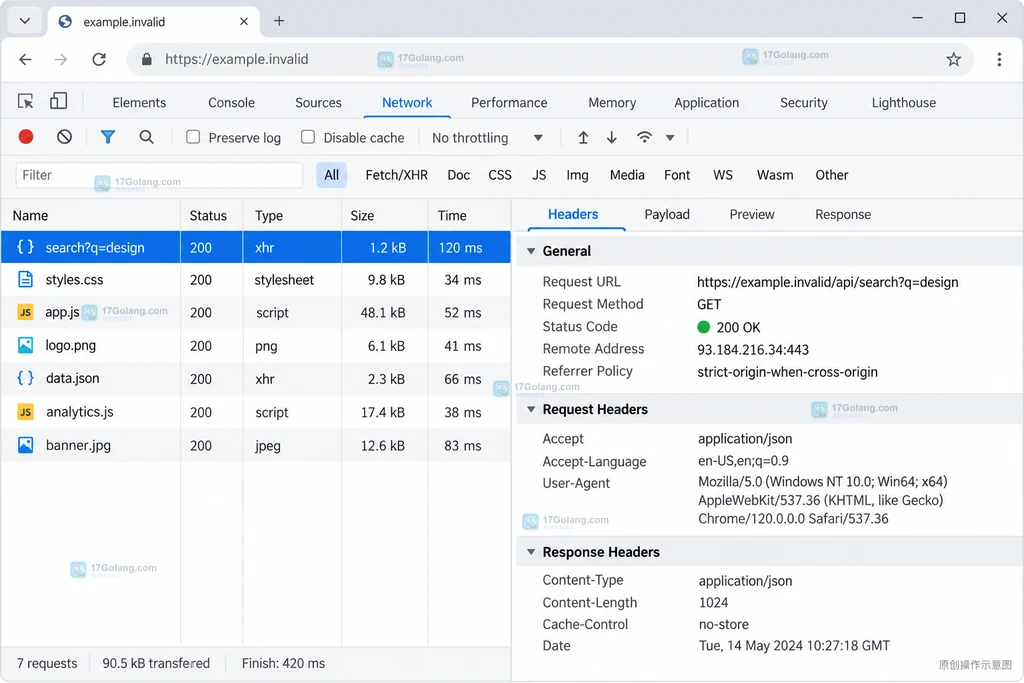Image resolution: width=1024 pixels, height=683 pixels.
Task: Activate the inspect element picker icon
Action: tap(25, 101)
